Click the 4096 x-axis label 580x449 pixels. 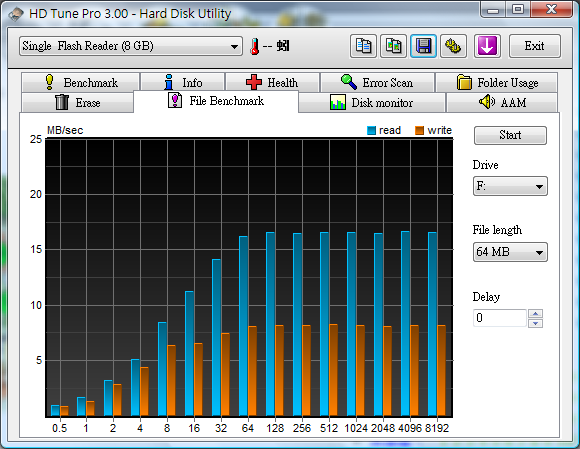410,428
